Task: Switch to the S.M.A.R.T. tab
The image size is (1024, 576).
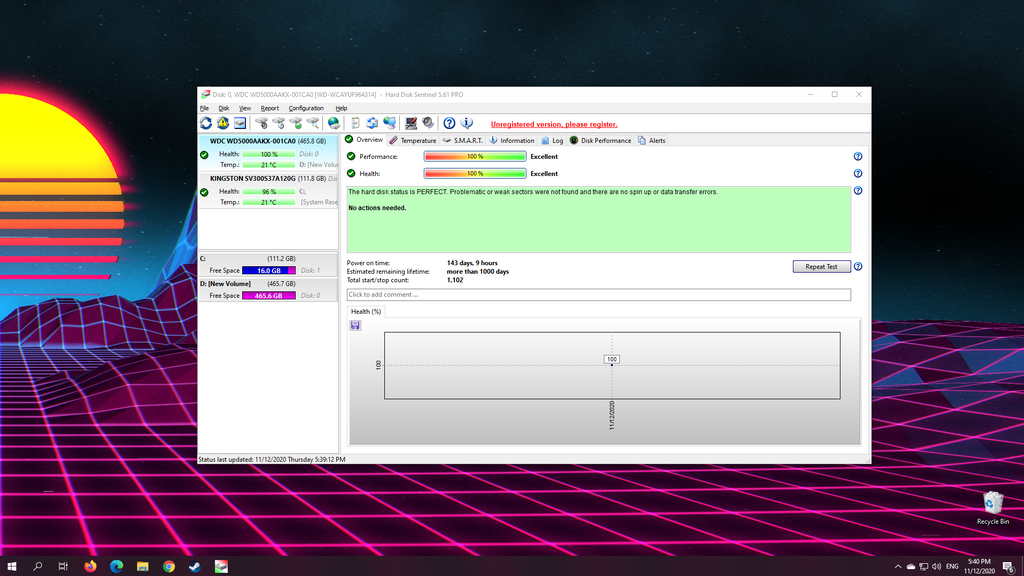Action: (468, 141)
